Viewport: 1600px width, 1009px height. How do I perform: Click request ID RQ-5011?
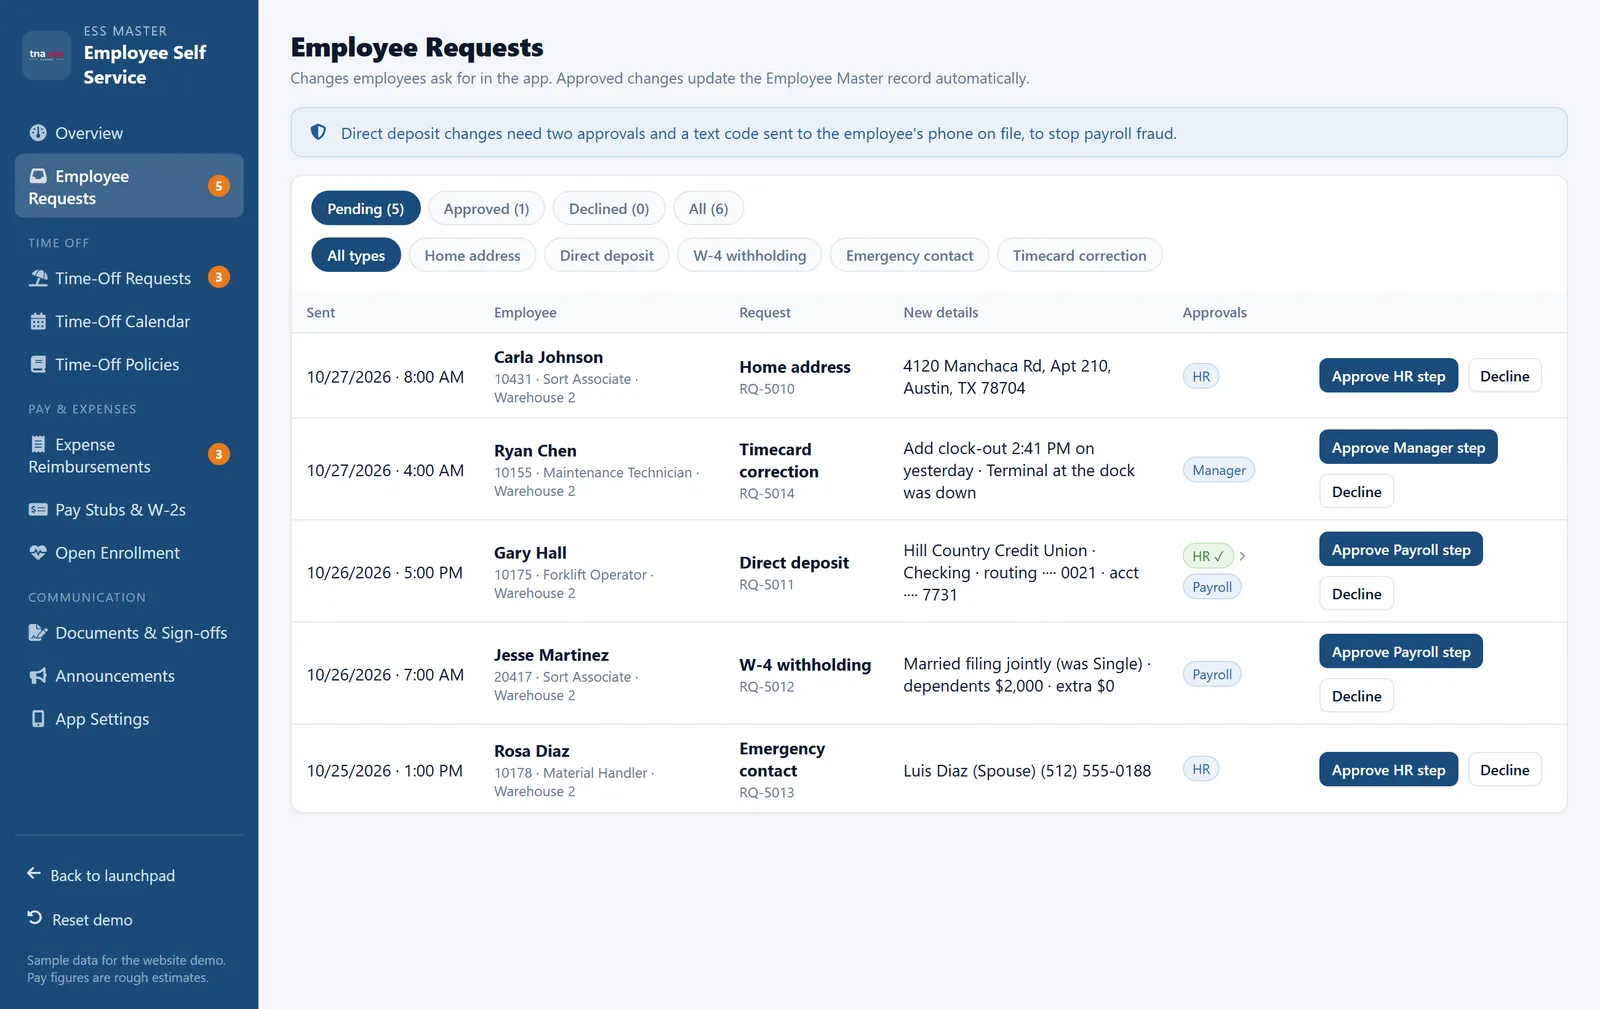(766, 585)
